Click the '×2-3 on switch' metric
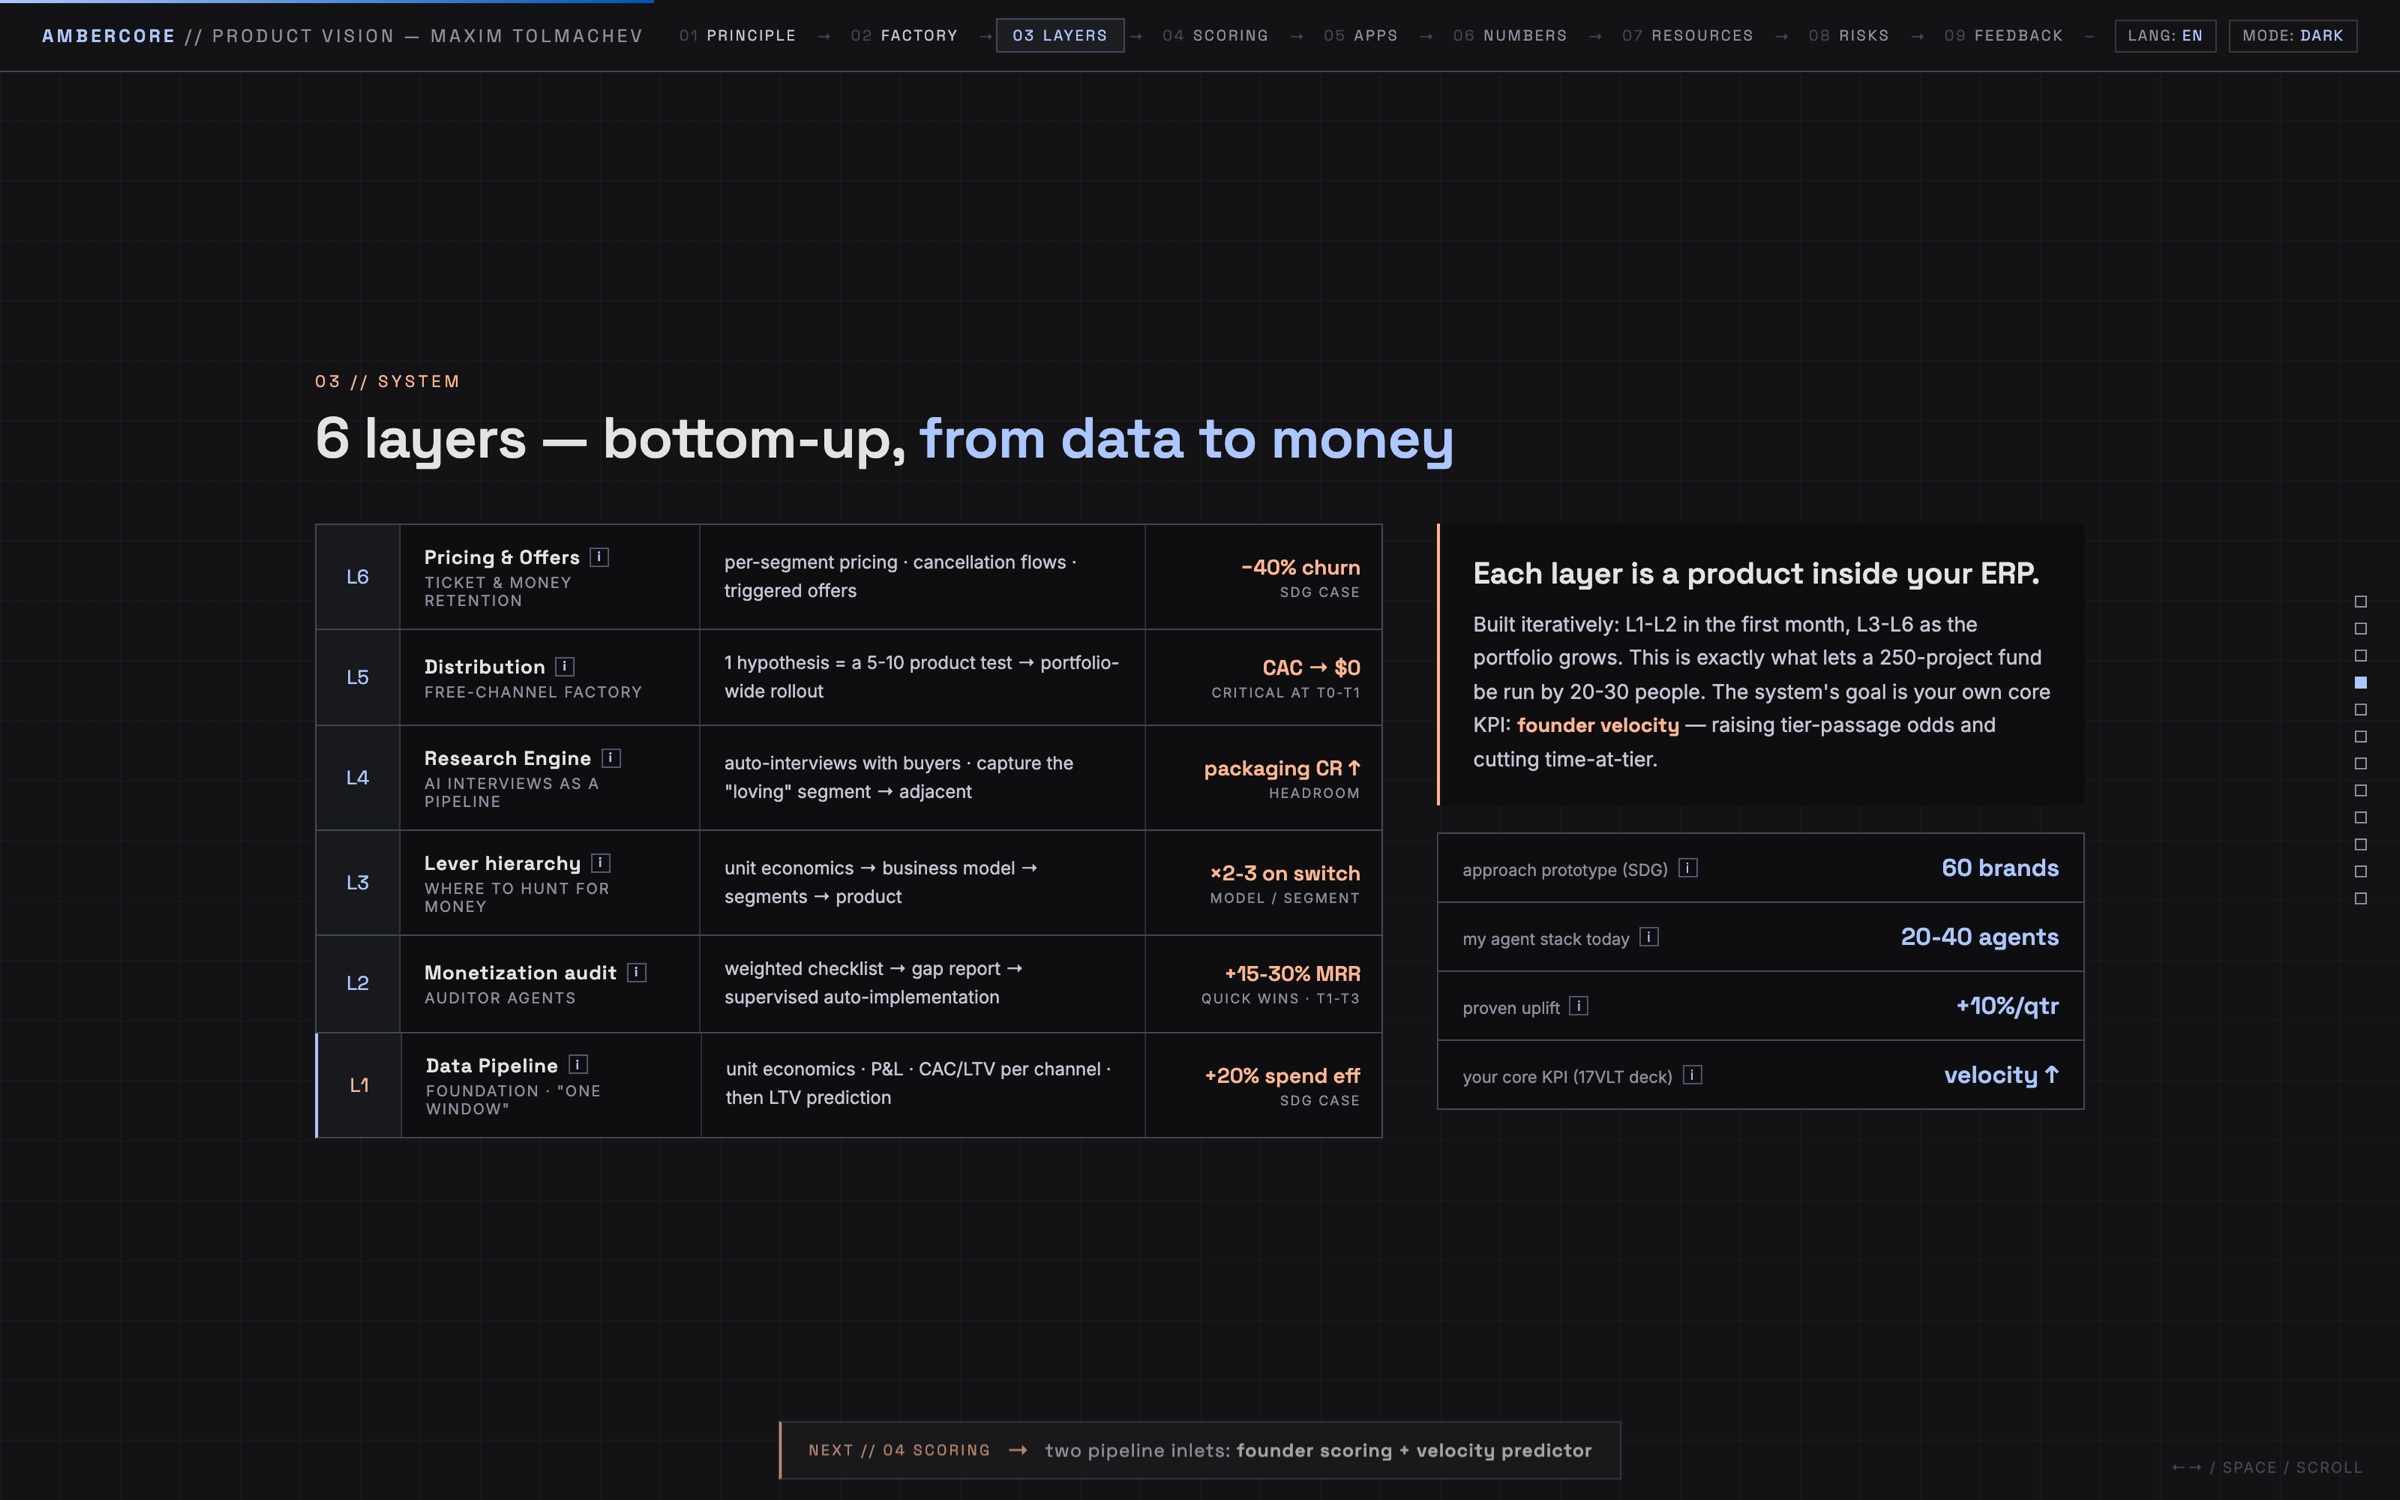Viewport: 2400px width, 1500px height. click(1285, 873)
